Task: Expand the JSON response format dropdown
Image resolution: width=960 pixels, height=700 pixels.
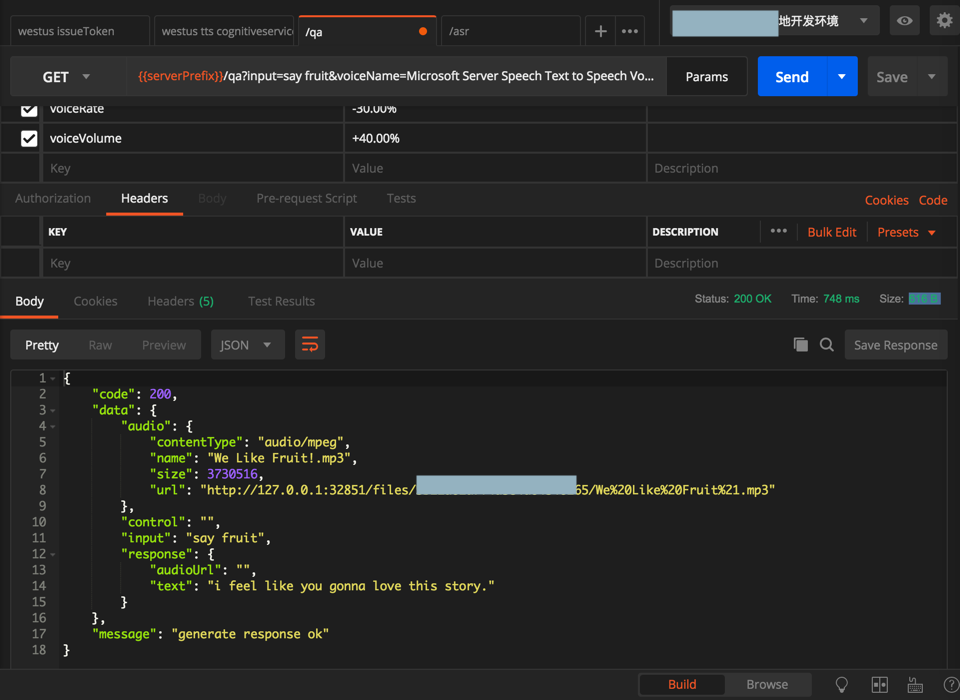Action: tap(247, 345)
